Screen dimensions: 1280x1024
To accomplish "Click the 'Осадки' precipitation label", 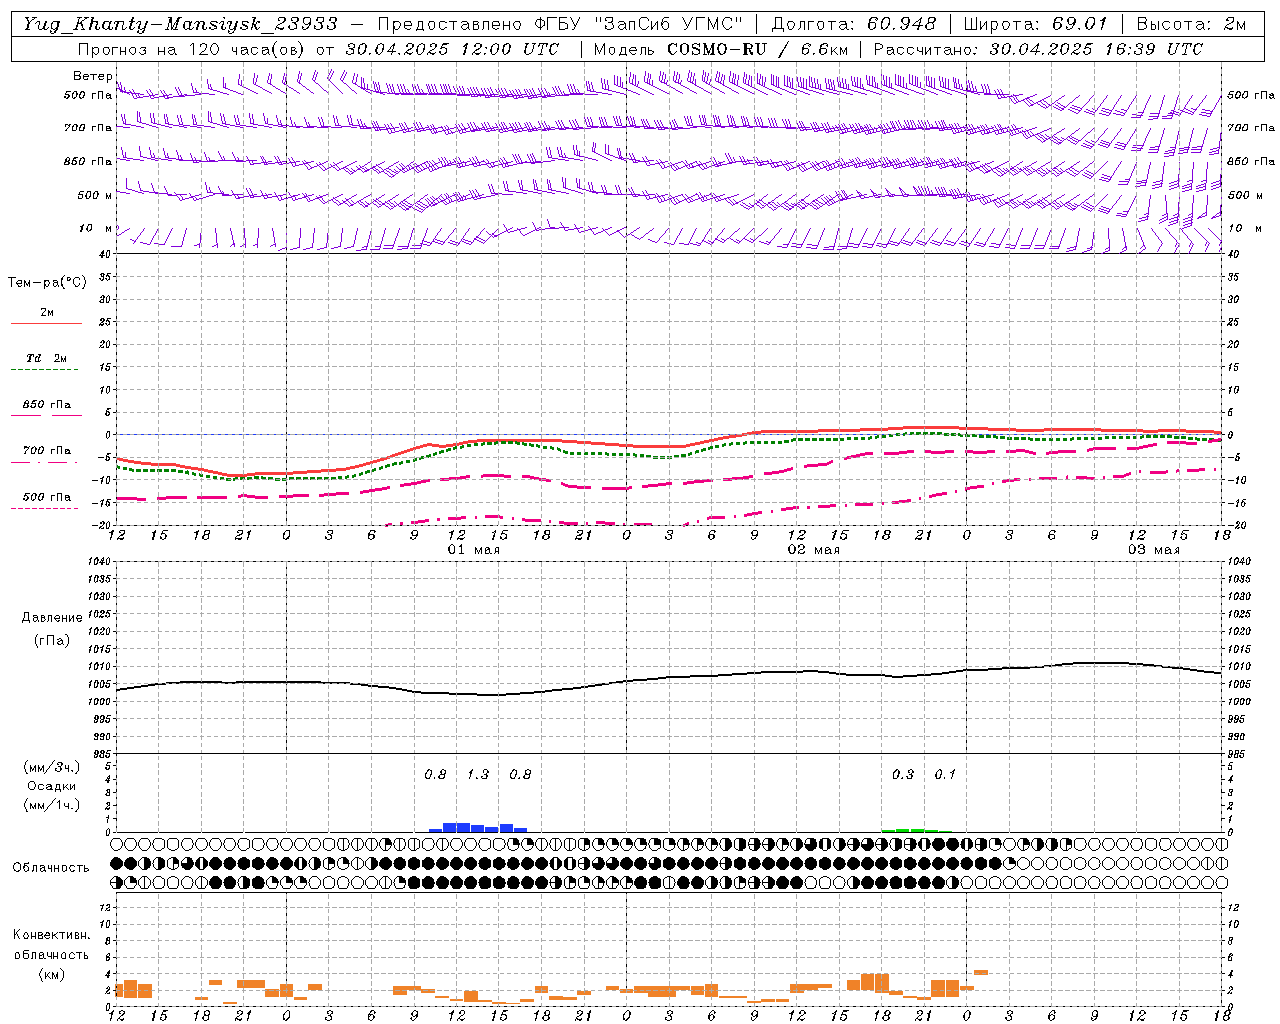I will click(x=52, y=786).
